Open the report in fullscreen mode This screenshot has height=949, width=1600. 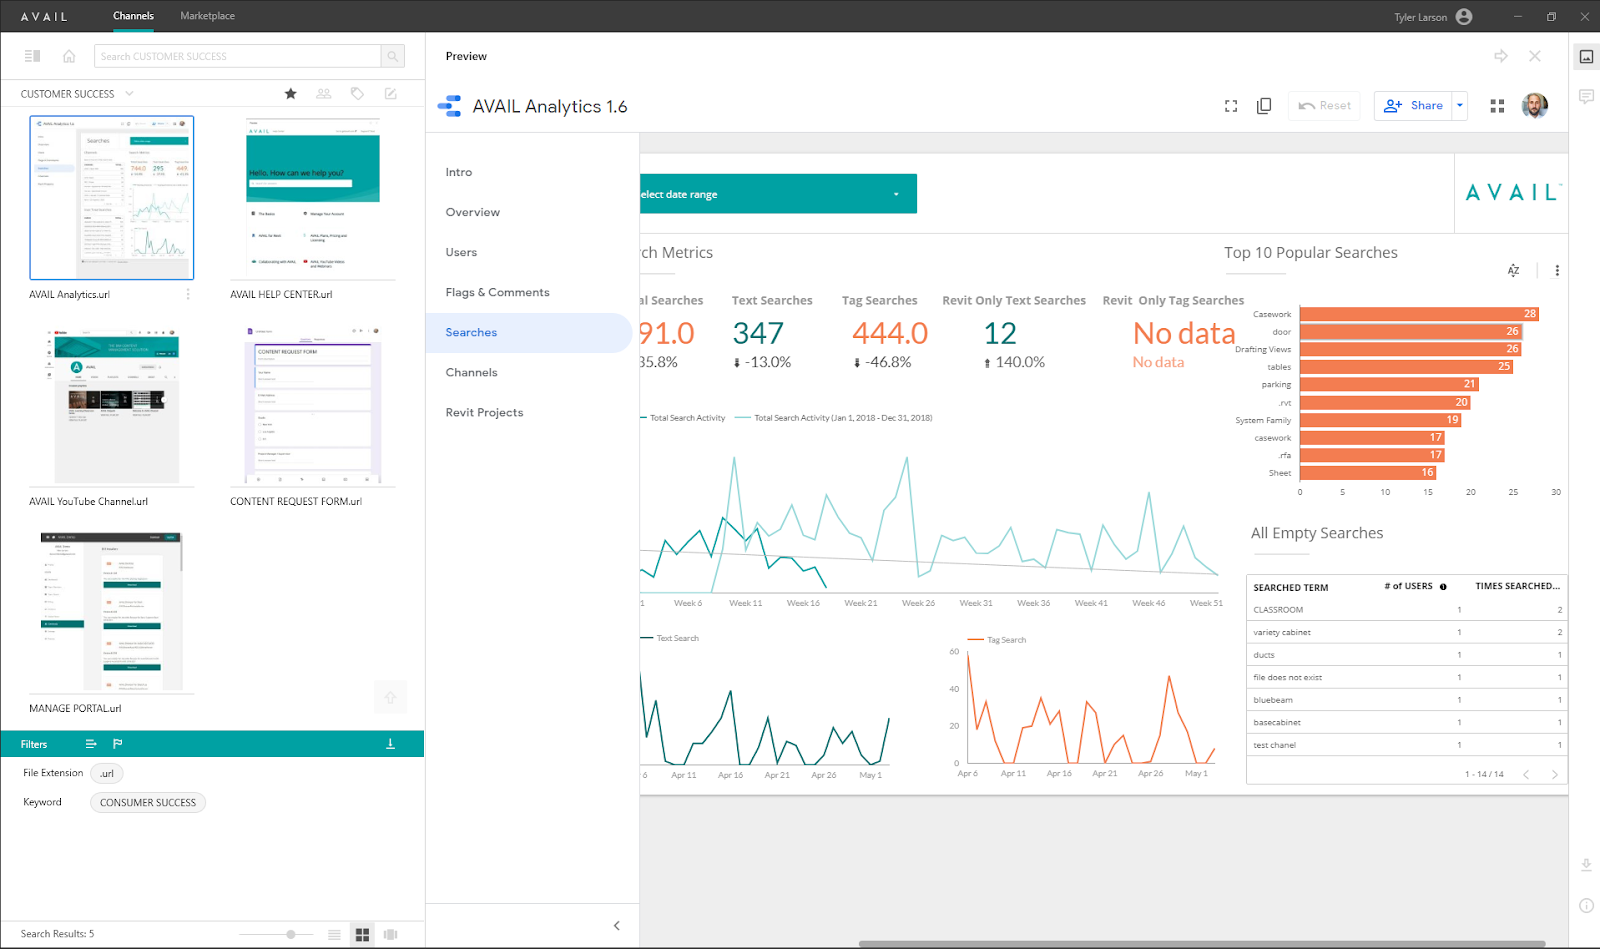1231,106
